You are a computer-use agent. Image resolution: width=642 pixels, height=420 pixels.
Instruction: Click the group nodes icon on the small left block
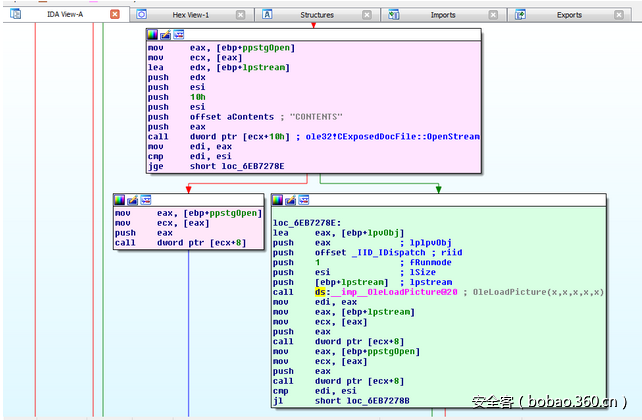point(145,201)
